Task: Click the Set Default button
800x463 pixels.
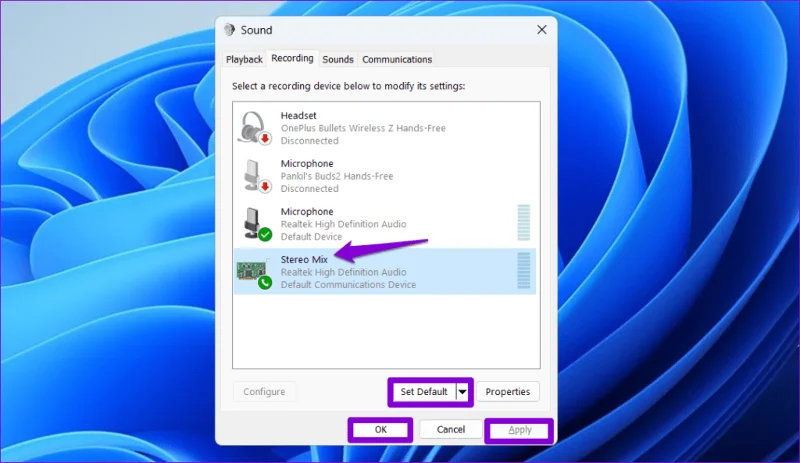Action: tap(423, 392)
